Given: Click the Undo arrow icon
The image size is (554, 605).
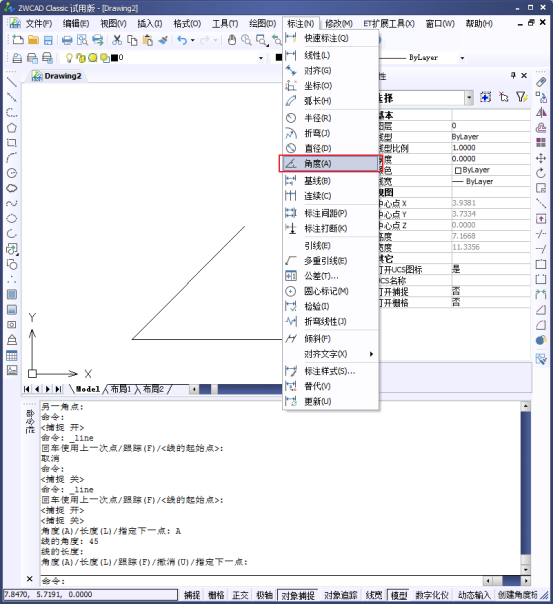Looking at the screenshot, I should (x=182, y=40).
